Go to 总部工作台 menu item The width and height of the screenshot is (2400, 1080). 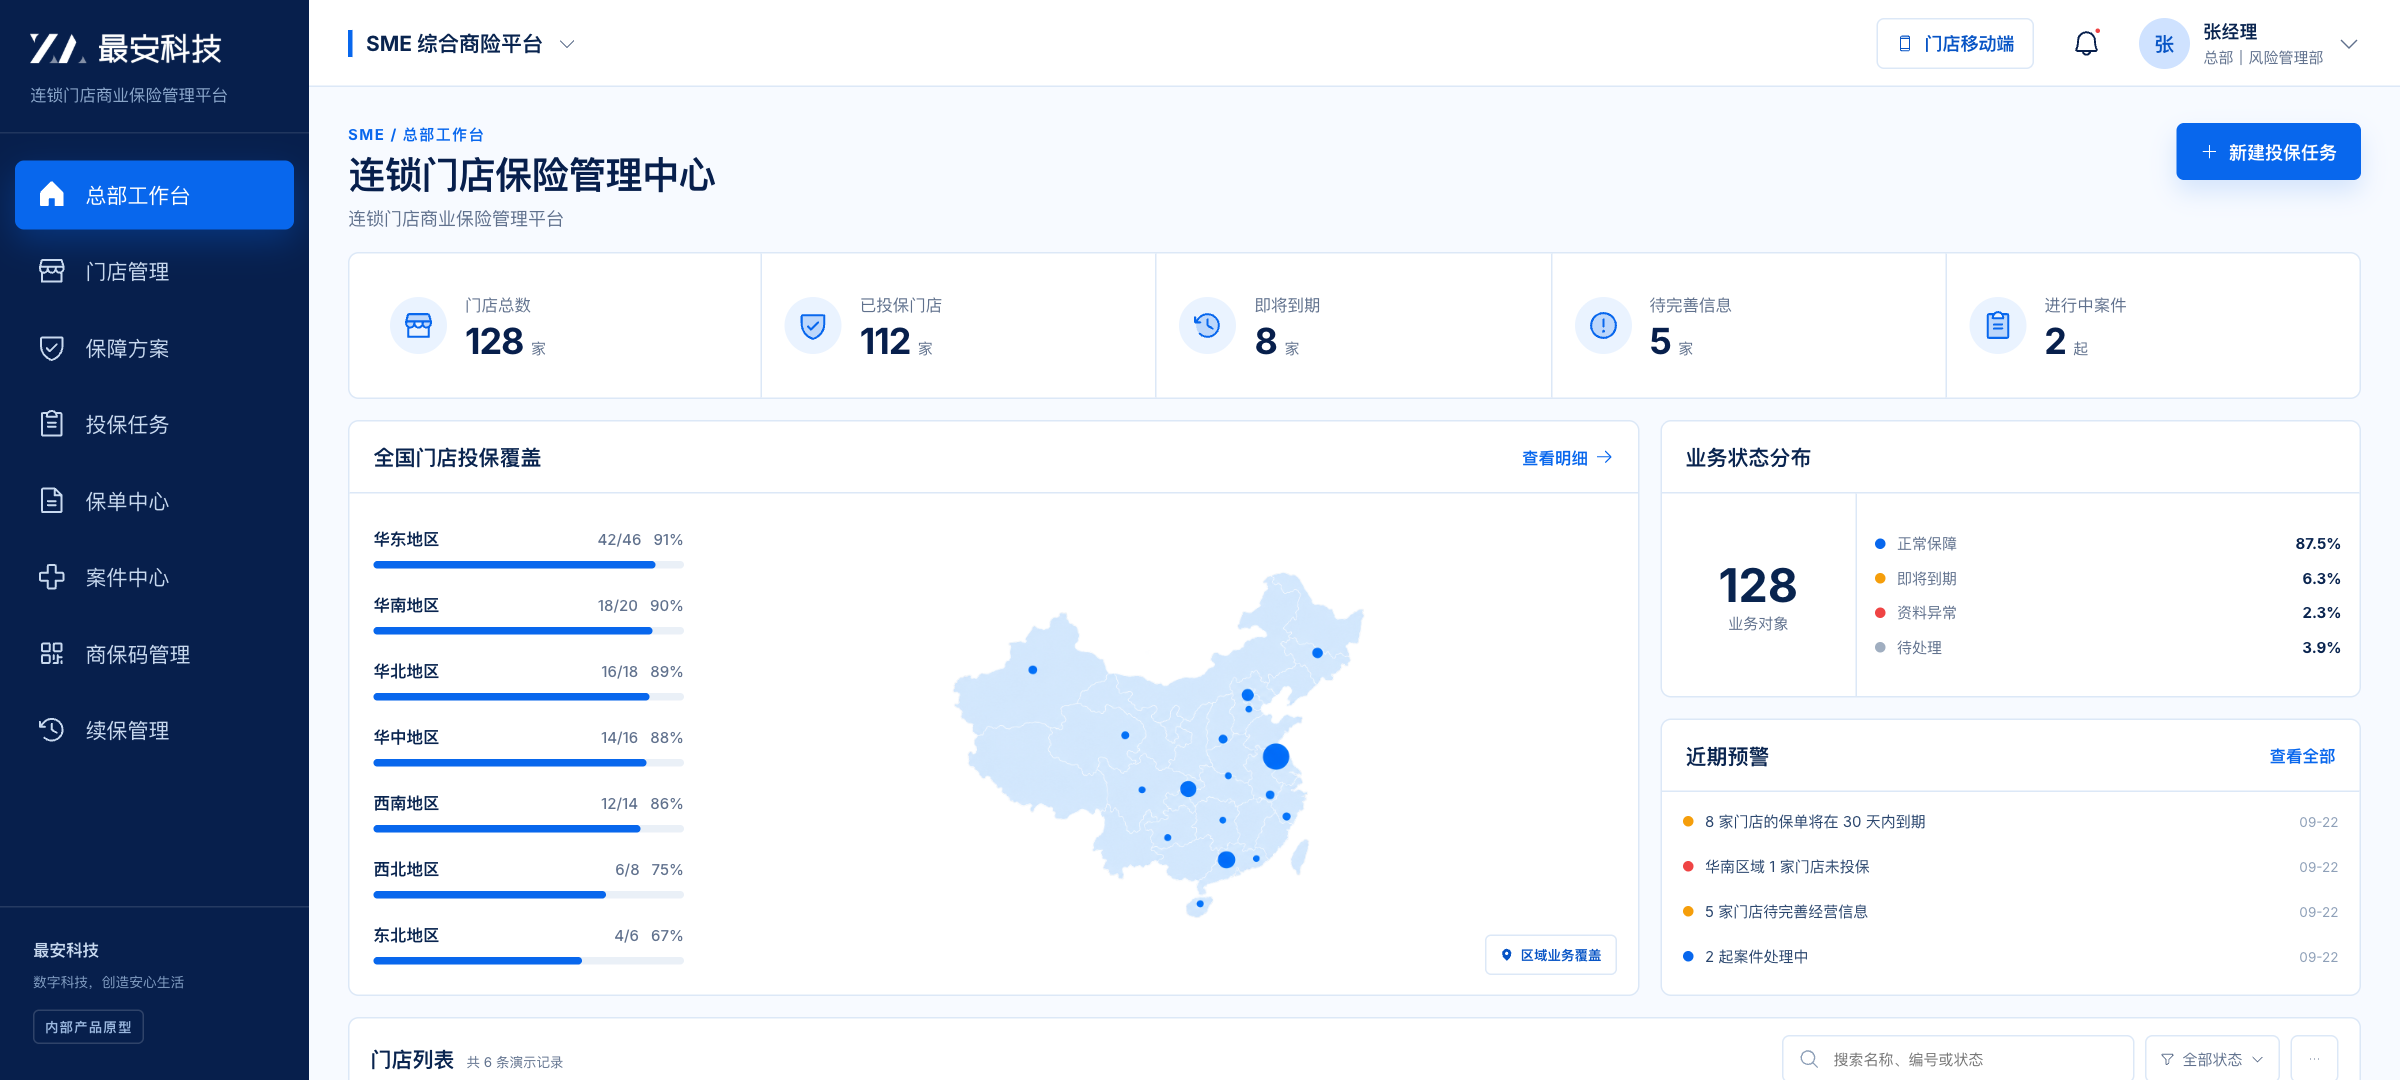point(154,195)
